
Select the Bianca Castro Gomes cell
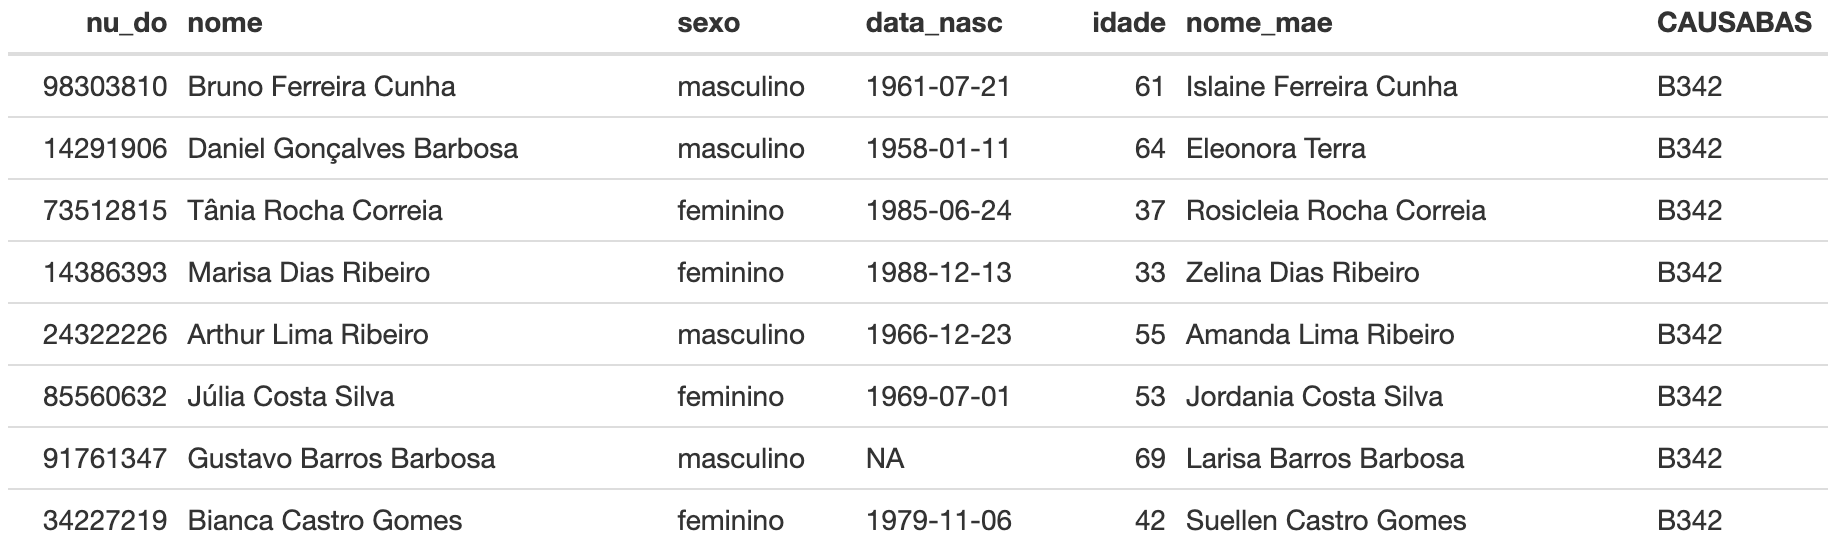coord(325,520)
